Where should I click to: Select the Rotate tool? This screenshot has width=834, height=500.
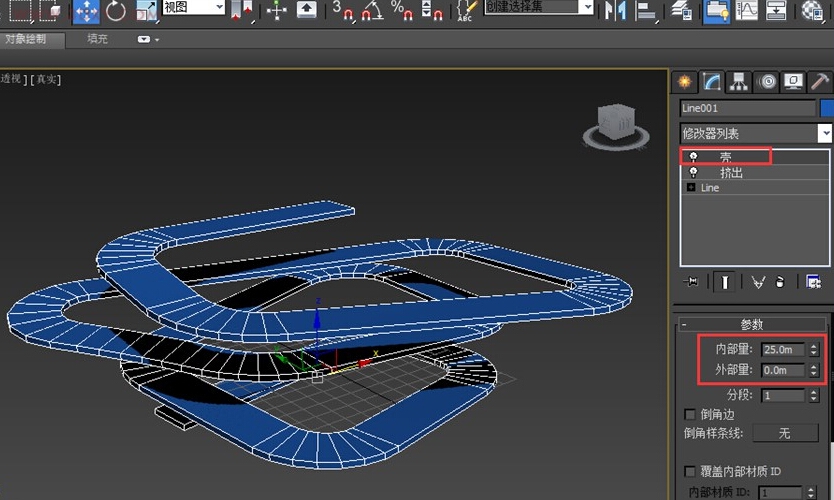point(115,11)
